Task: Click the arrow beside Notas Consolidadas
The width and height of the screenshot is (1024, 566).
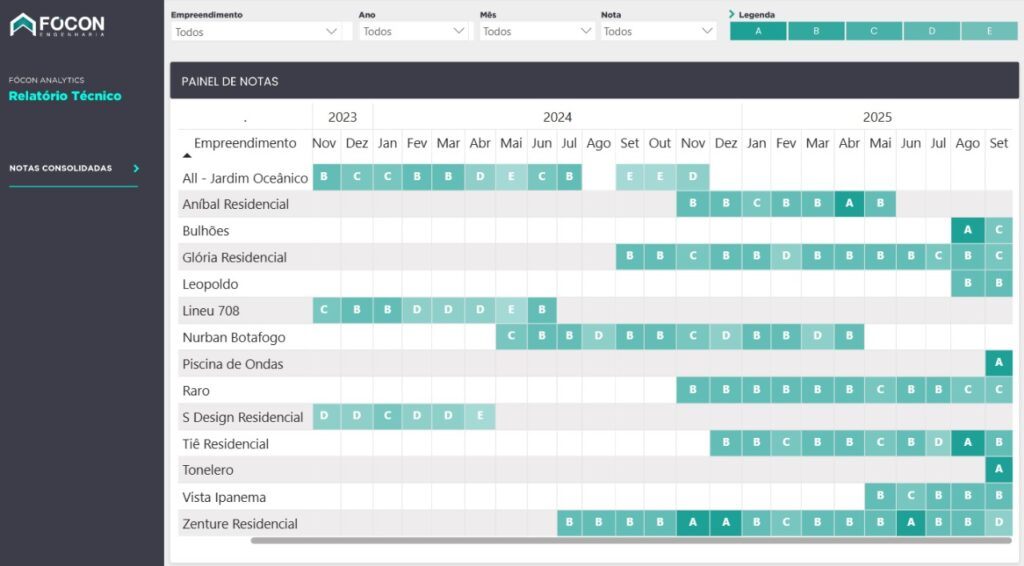Action: [136, 169]
